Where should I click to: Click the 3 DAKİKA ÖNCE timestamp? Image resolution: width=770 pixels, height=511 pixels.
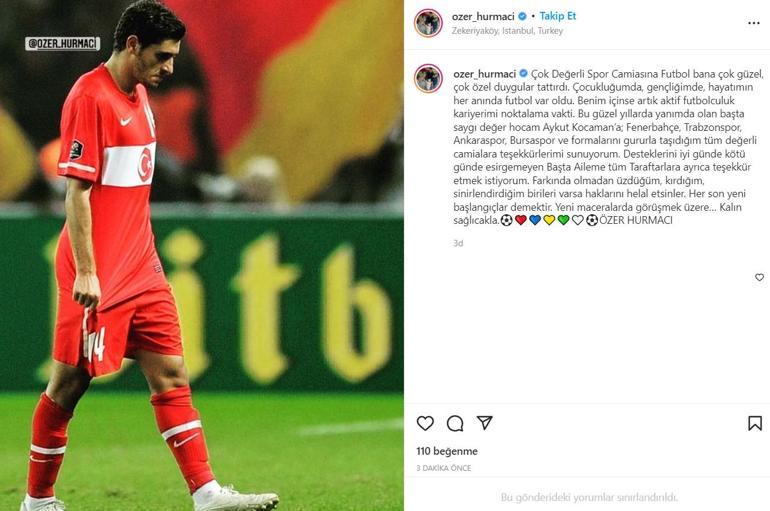(443, 468)
